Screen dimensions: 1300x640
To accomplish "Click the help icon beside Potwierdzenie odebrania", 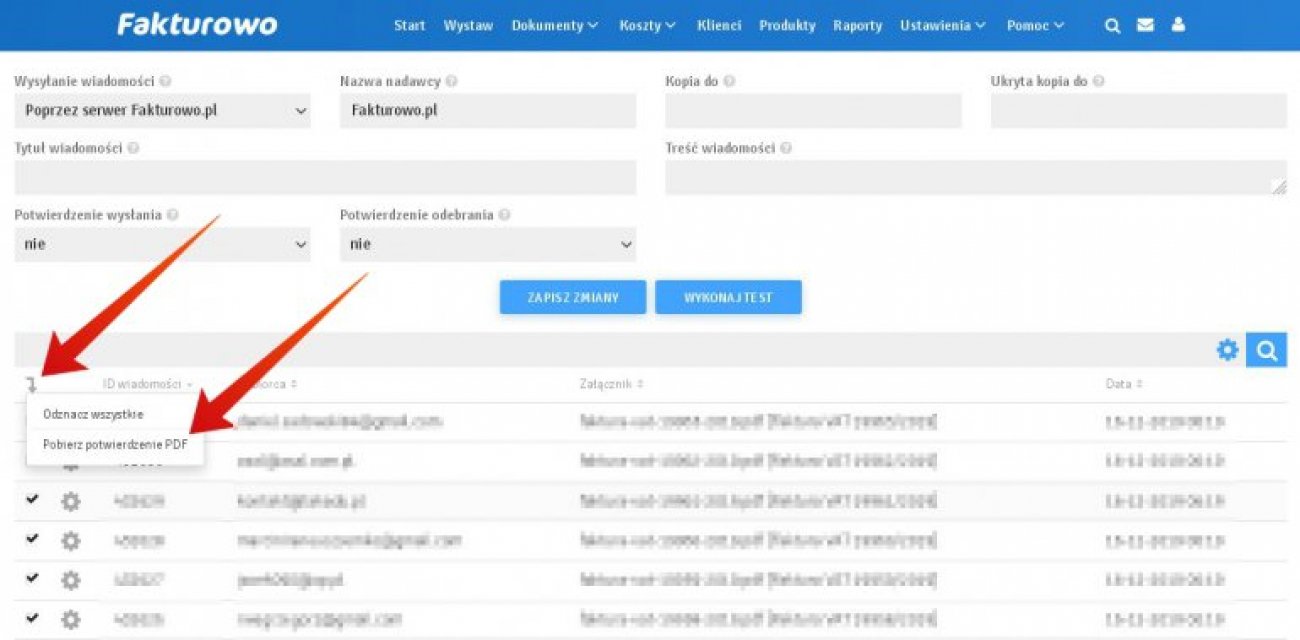I will point(504,215).
